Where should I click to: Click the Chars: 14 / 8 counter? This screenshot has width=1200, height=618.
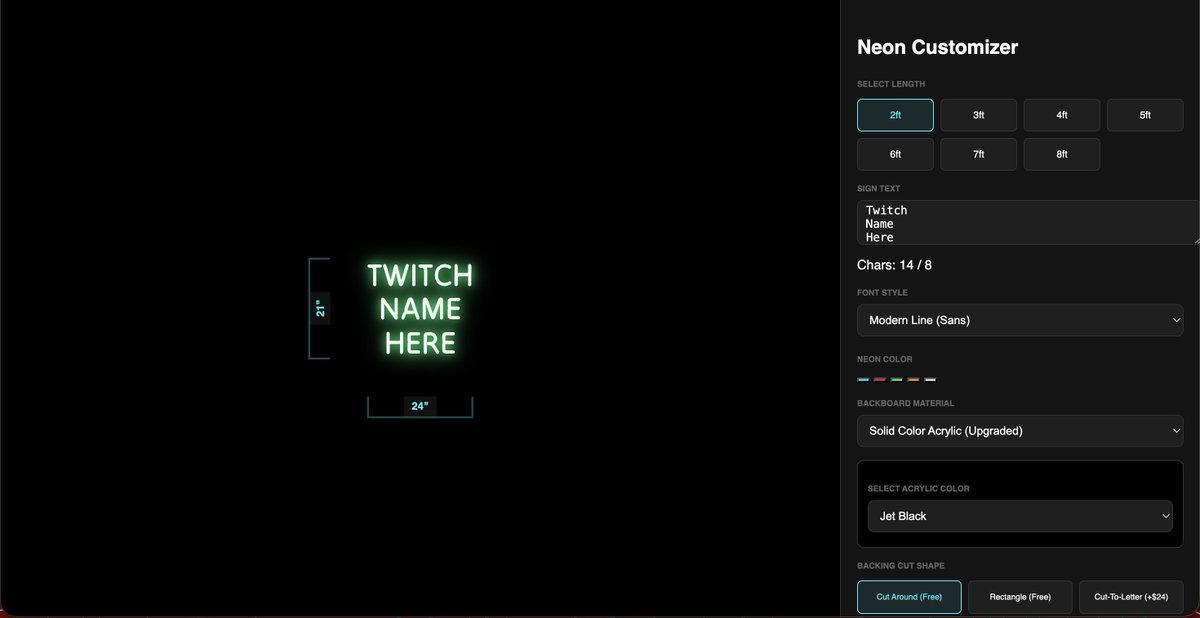pyautogui.click(x=895, y=265)
